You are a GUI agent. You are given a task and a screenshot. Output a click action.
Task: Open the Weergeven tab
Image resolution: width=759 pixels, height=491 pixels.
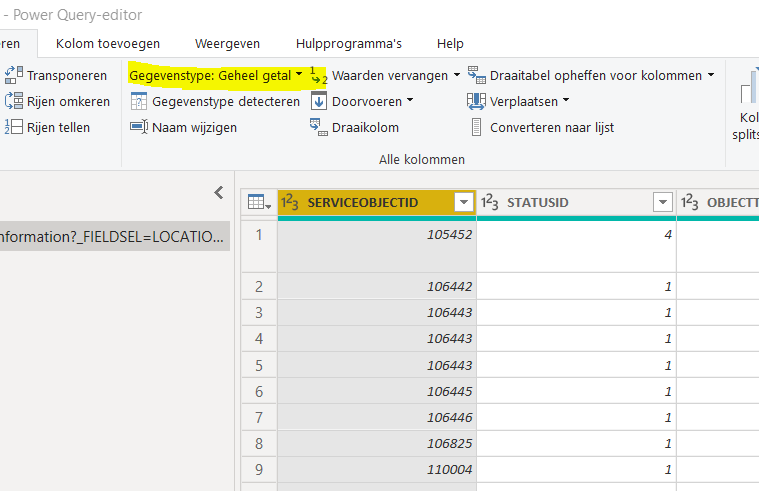click(228, 44)
